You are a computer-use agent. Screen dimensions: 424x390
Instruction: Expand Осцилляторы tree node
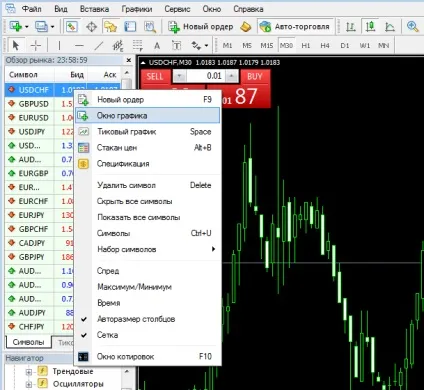tap(29, 384)
